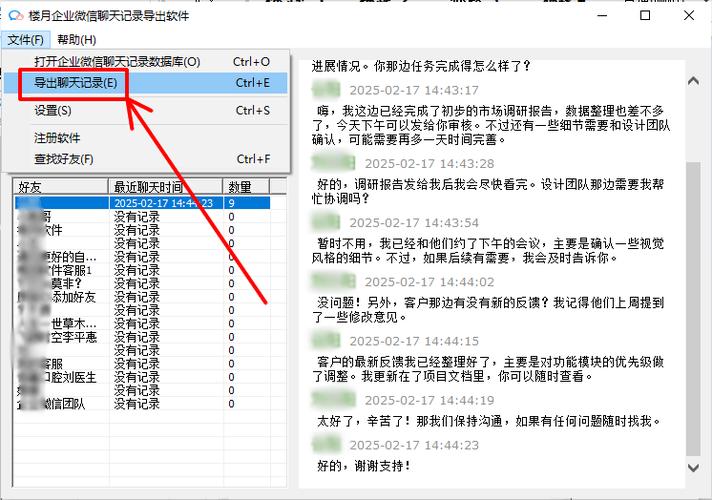
Task: Close the application window
Action: (688, 15)
